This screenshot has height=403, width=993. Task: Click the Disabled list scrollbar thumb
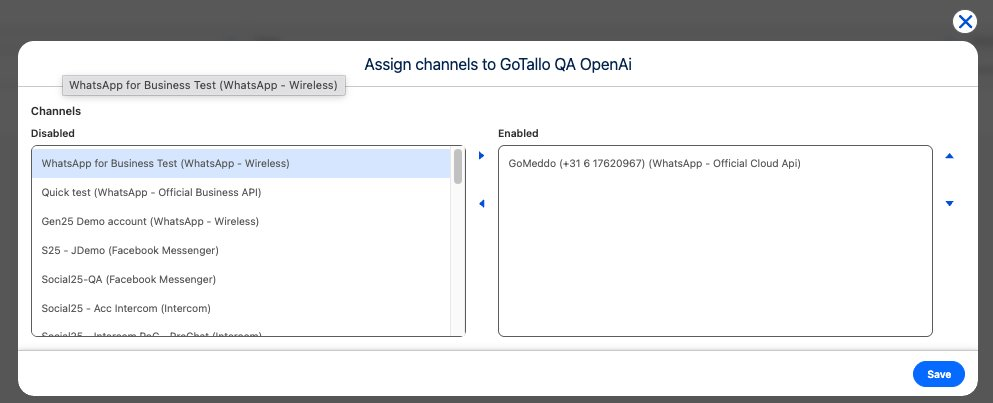tap(458, 167)
